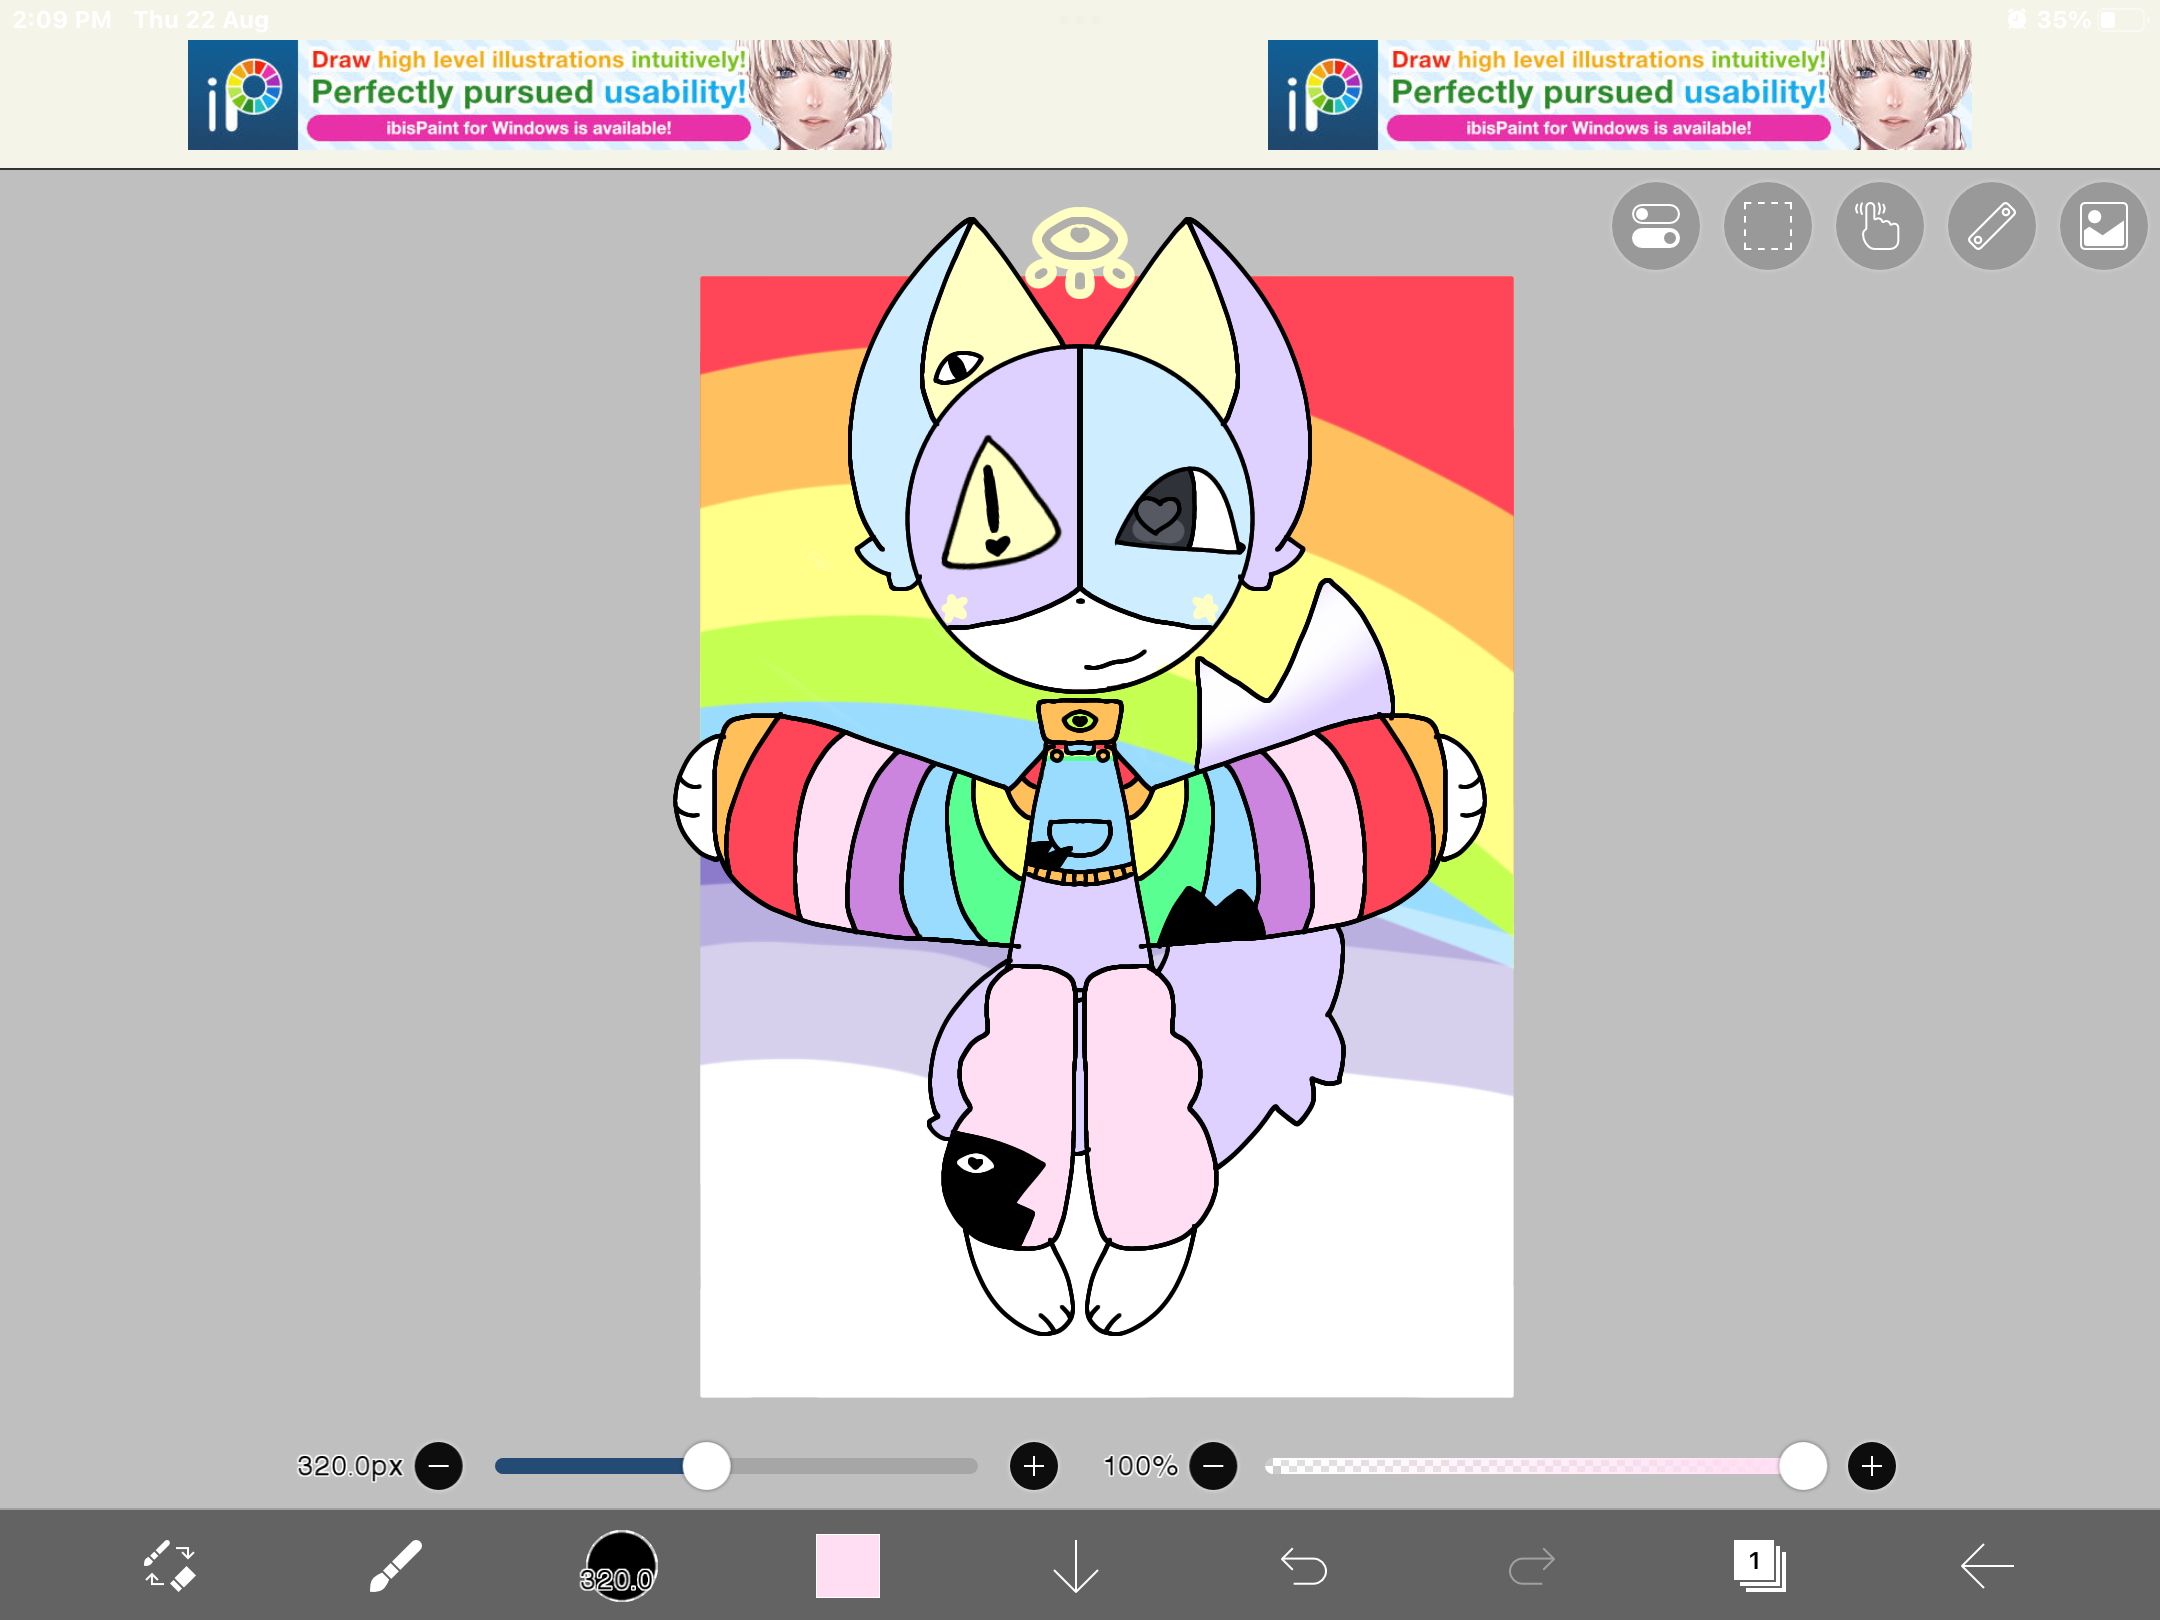Tap the down arrow hide-toolbar button

click(1076, 1565)
